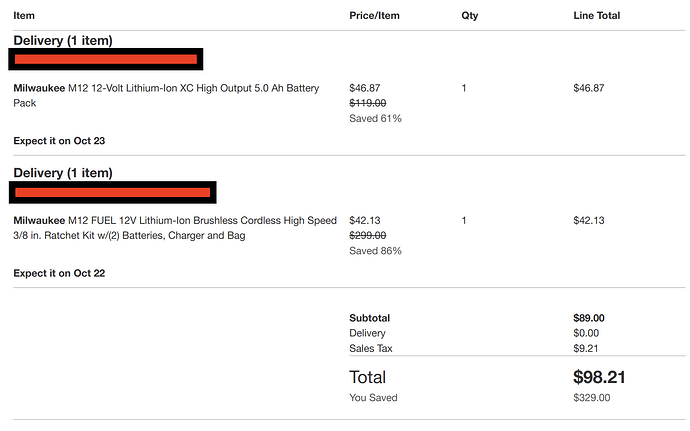Viewport: 690px width, 431px height.
Task: Click the crossed-out $299.00 original price
Action: click(x=367, y=236)
